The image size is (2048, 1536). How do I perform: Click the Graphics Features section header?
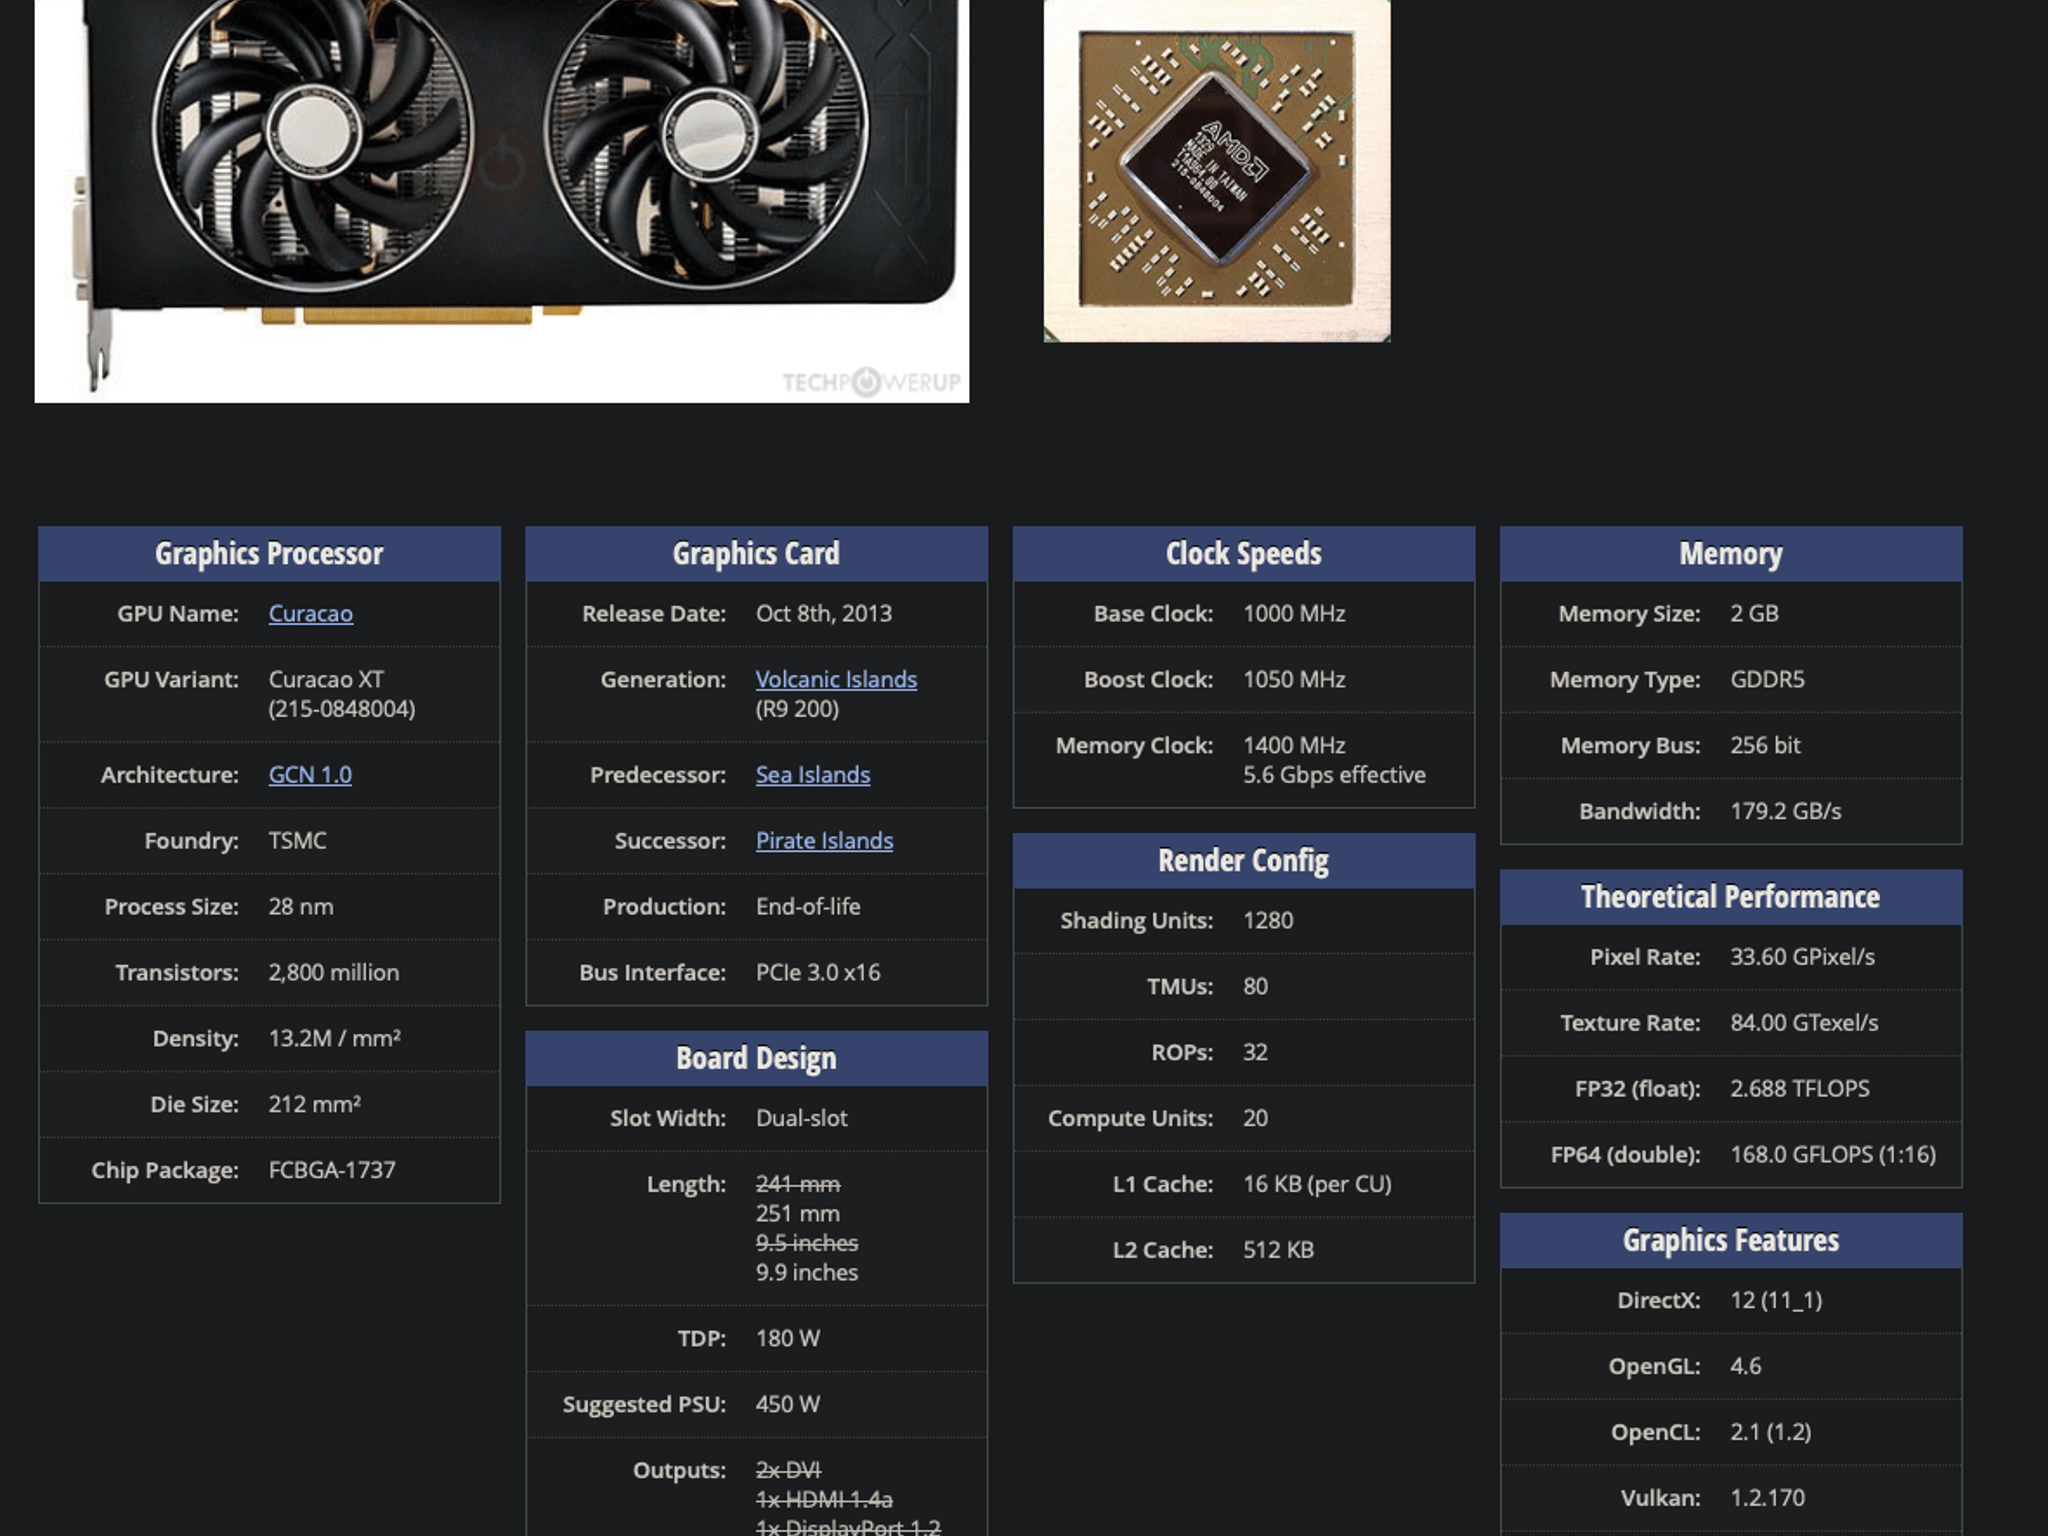[1730, 1241]
